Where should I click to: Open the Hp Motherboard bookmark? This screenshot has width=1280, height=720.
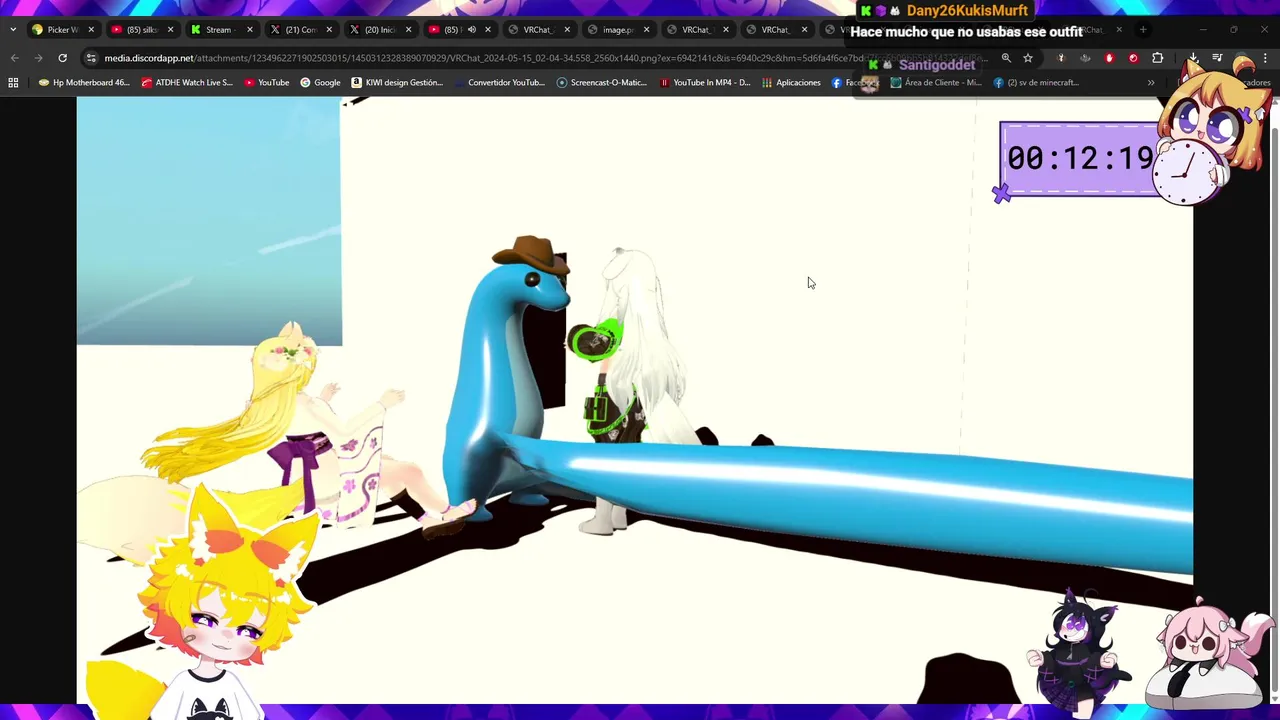tap(84, 83)
